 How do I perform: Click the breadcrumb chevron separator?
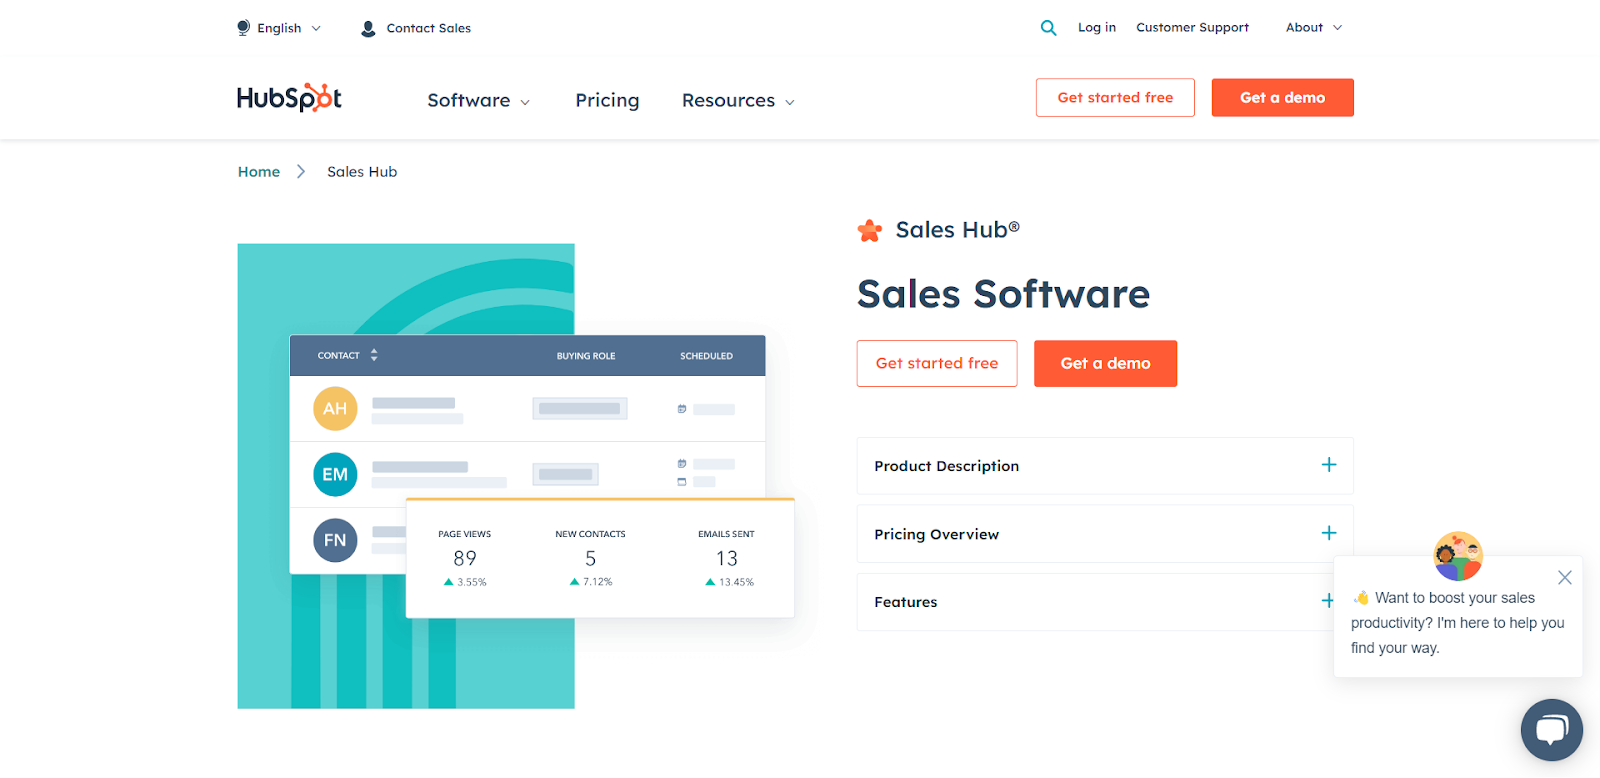click(301, 172)
